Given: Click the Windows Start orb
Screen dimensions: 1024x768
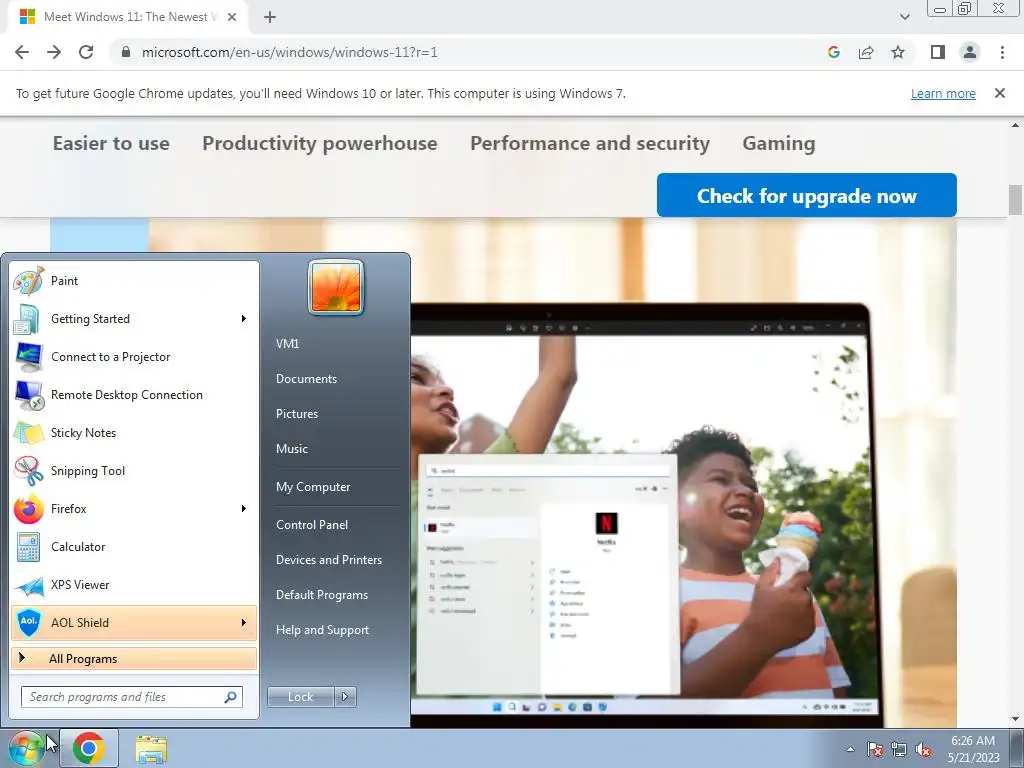Looking at the screenshot, I should coord(26,748).
